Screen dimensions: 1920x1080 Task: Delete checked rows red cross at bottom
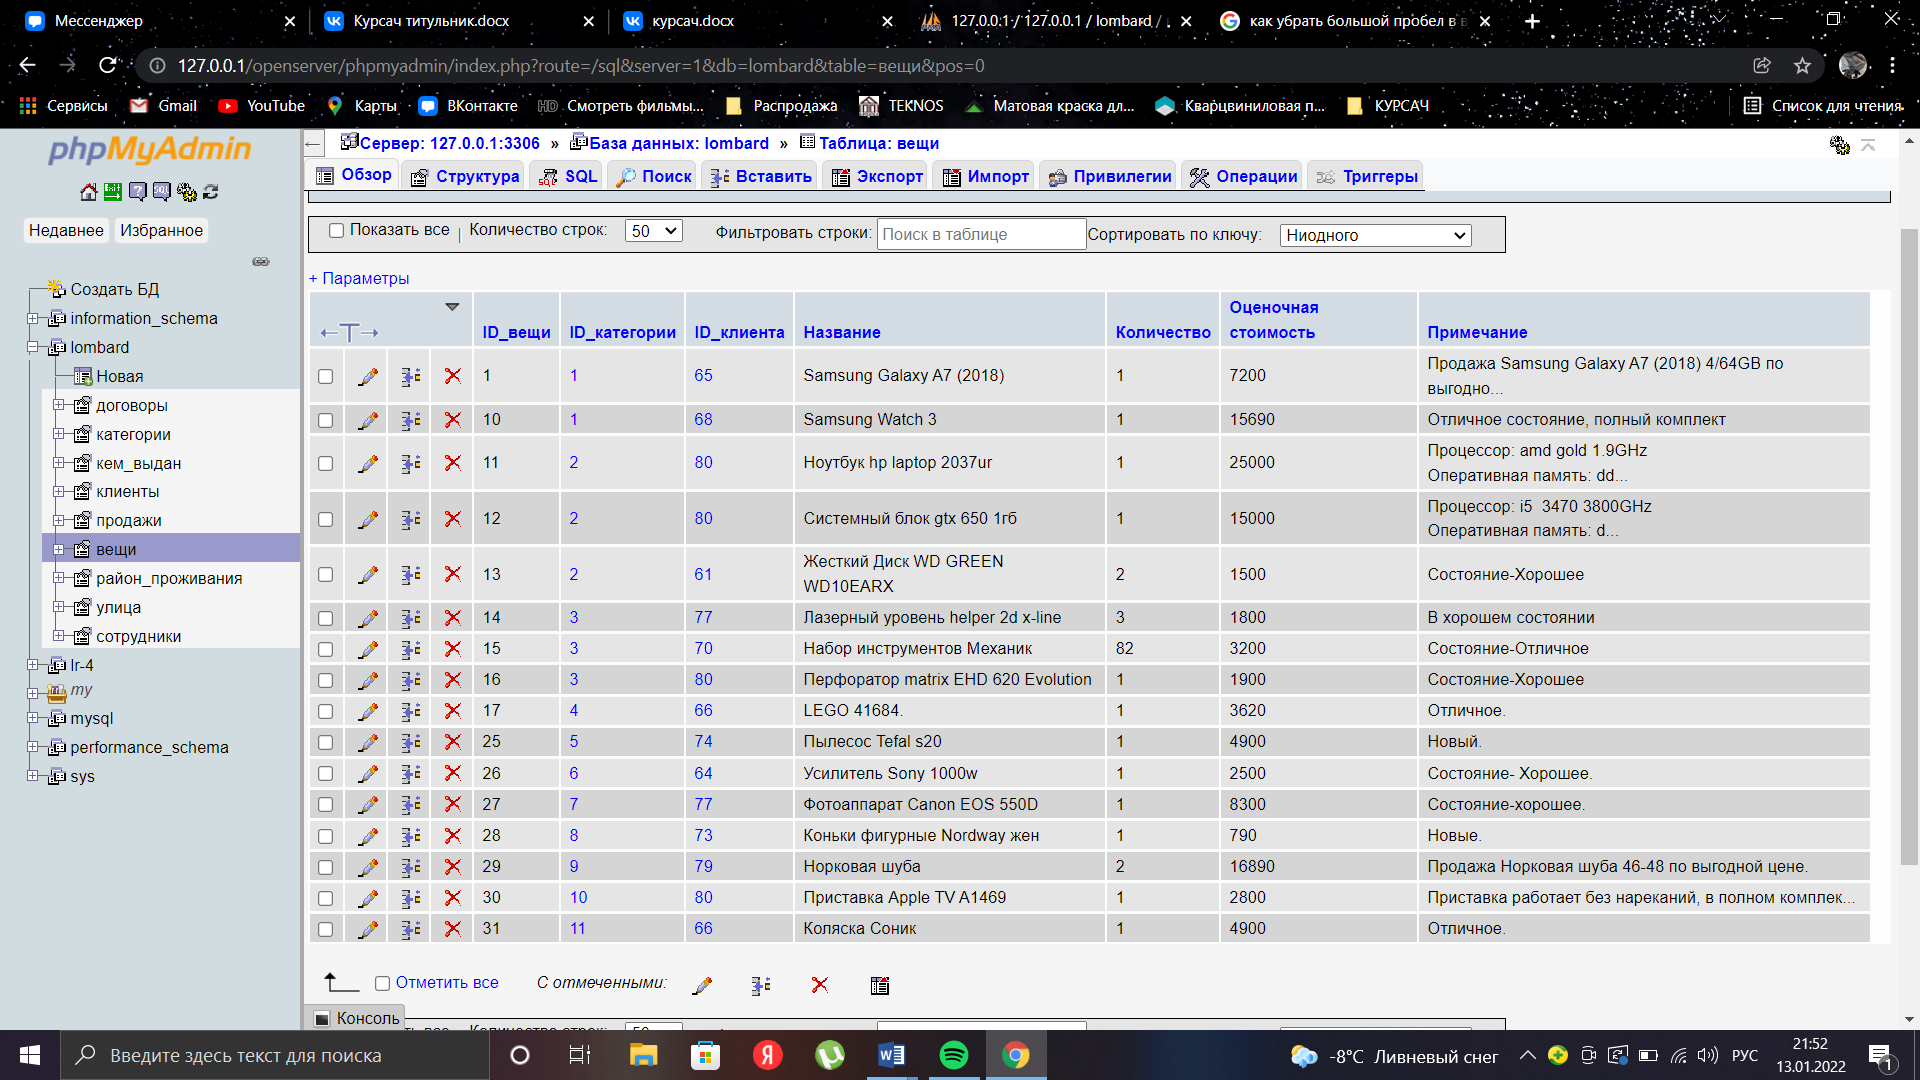click(820, 985)
